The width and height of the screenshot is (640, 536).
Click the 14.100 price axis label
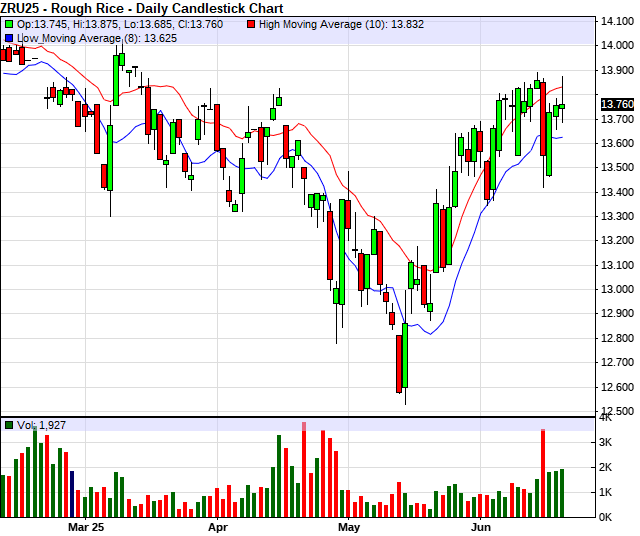point(613,21)
